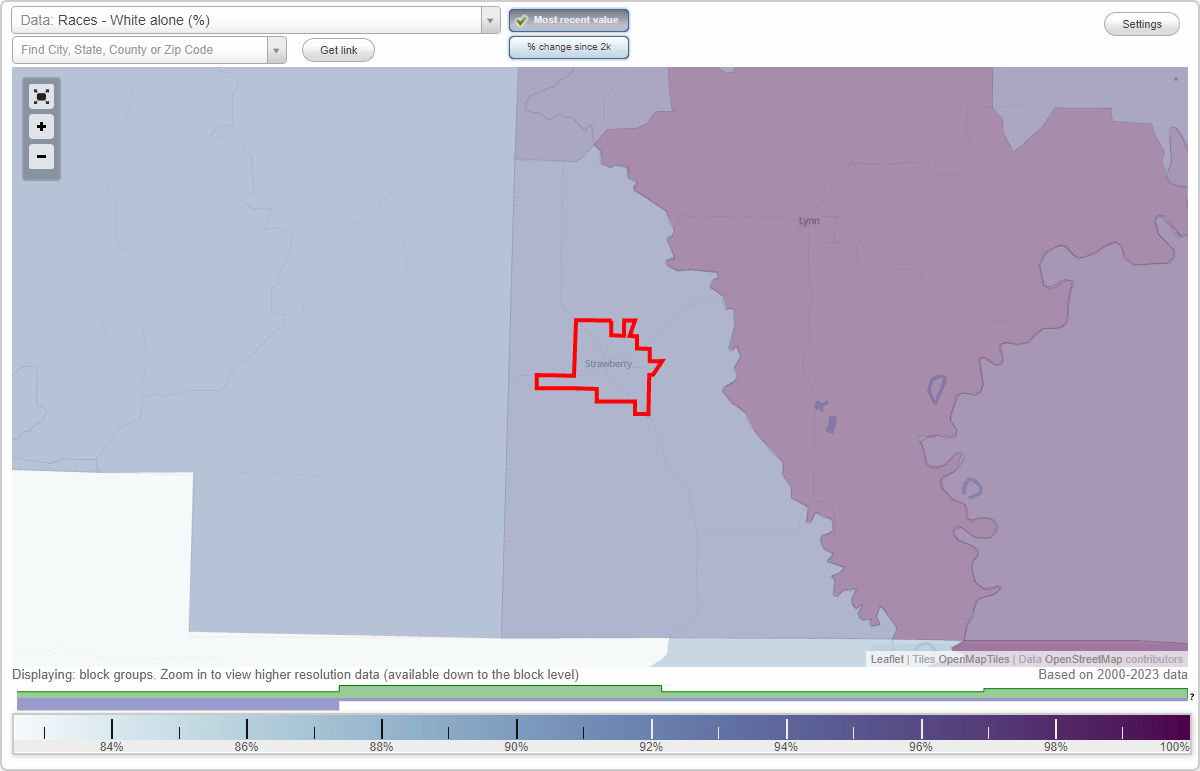Zoom in using the plus icon
The height and width of the screenshot is (771, 1200).
click(x=41, y=127)
